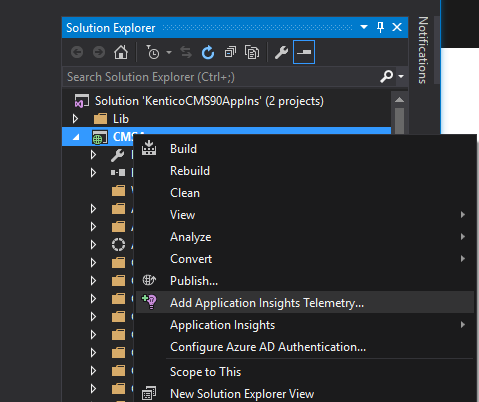
Task: Open Application Insights submenu
Action: click(305, 325)
